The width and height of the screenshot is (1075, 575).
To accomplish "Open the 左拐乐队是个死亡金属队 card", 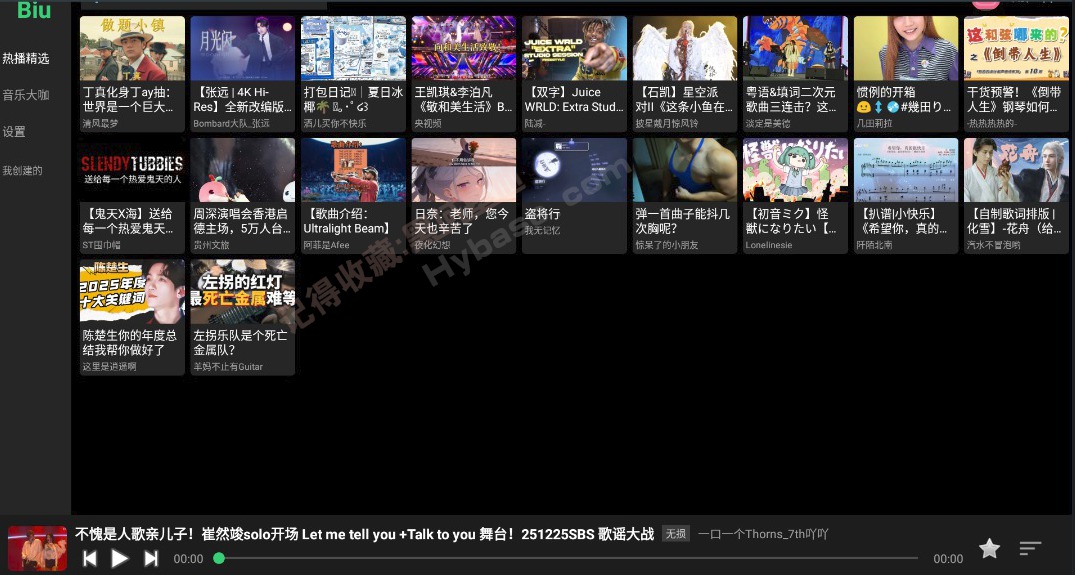I will tap(243, 317).
